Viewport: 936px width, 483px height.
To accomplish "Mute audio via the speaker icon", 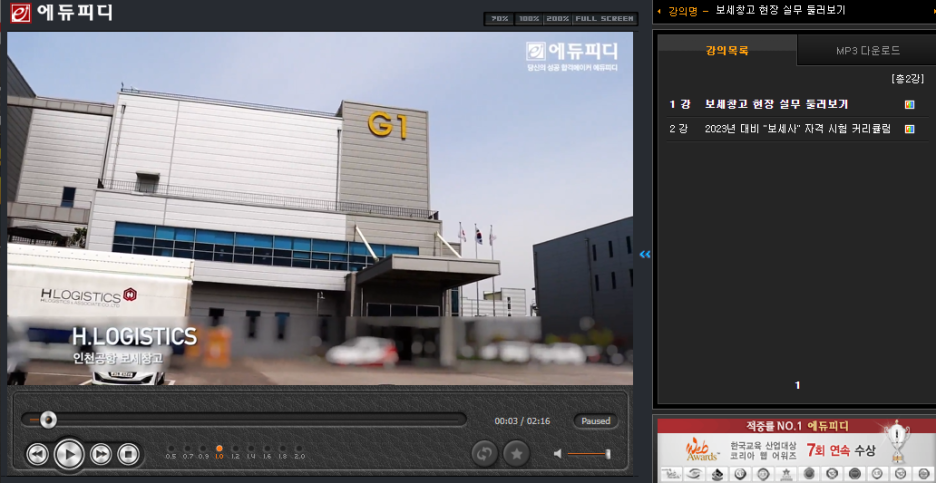I will pyautogui.click(x=558, y=454).
